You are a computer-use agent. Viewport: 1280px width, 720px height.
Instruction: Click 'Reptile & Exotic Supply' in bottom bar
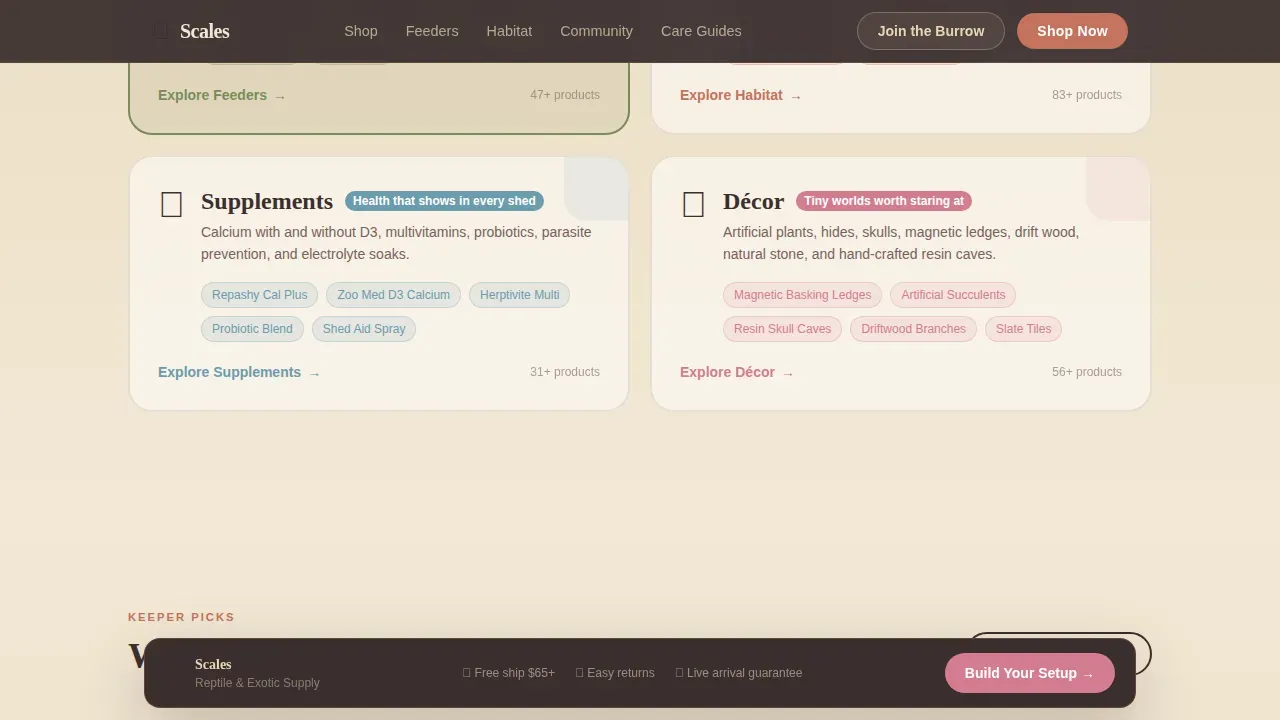257,683
